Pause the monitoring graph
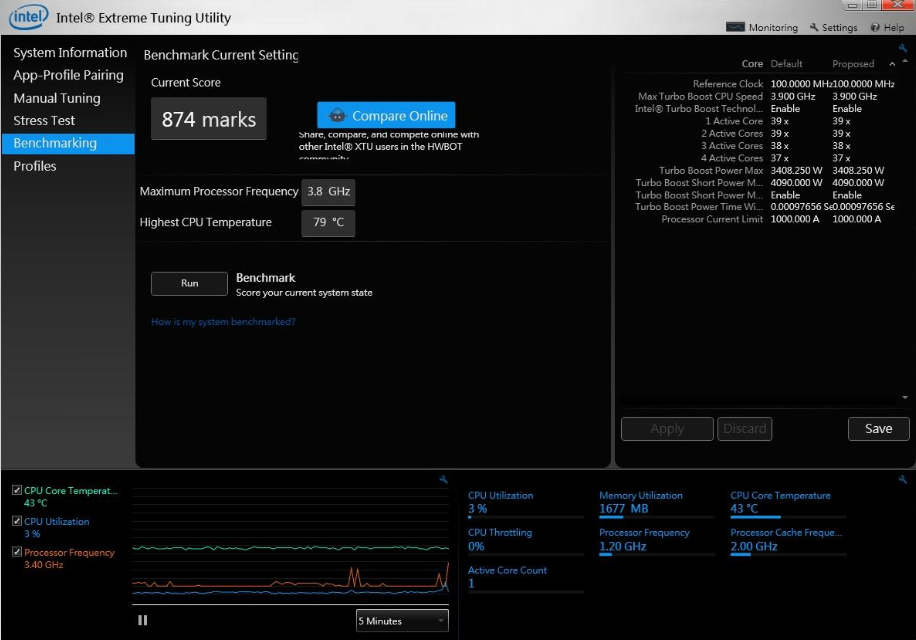Image resolution: width=916 pixels, height=640 pixels. point(143,620)
